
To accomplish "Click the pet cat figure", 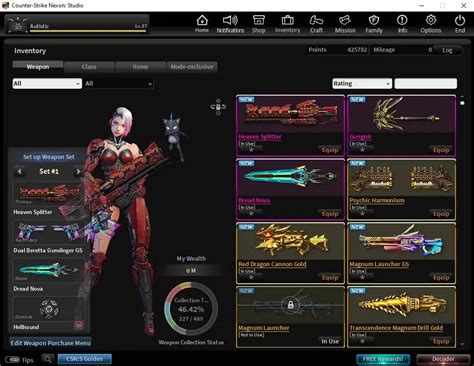I will [173, 134].
